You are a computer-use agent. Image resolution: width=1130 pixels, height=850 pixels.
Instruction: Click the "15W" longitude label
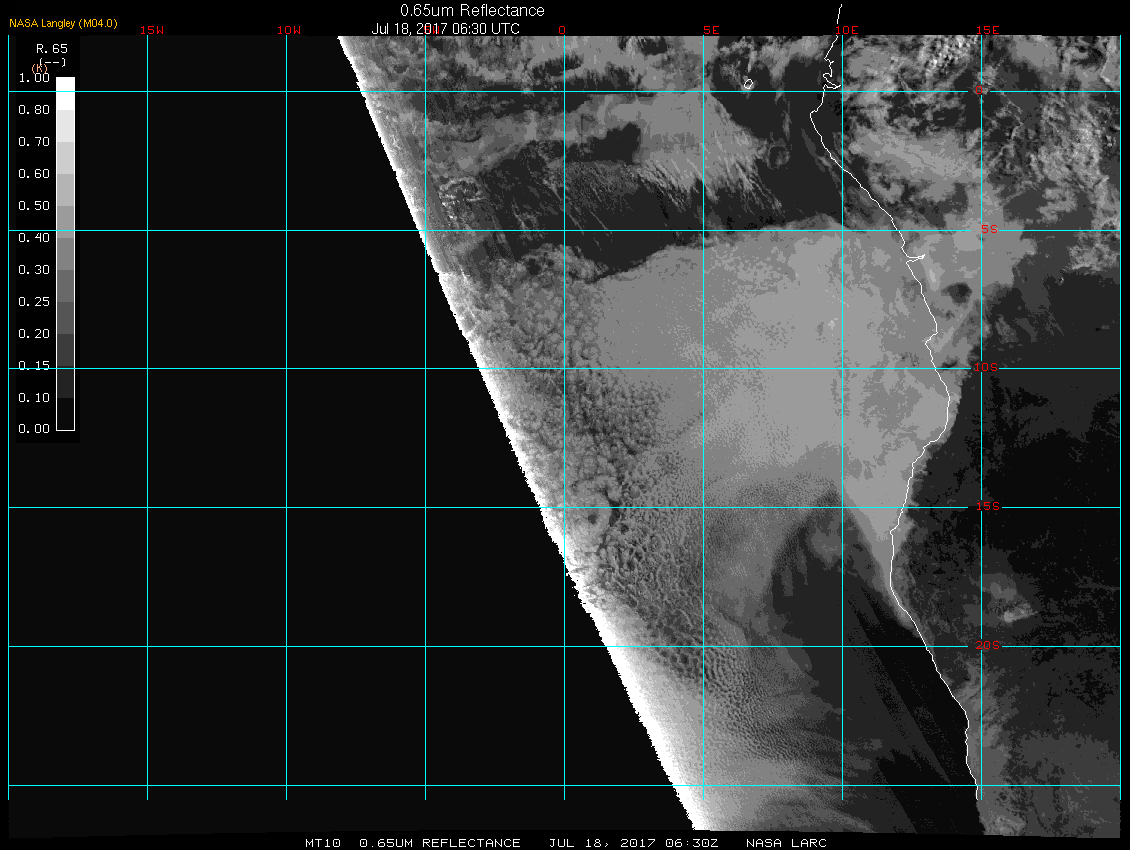(152, 30)
